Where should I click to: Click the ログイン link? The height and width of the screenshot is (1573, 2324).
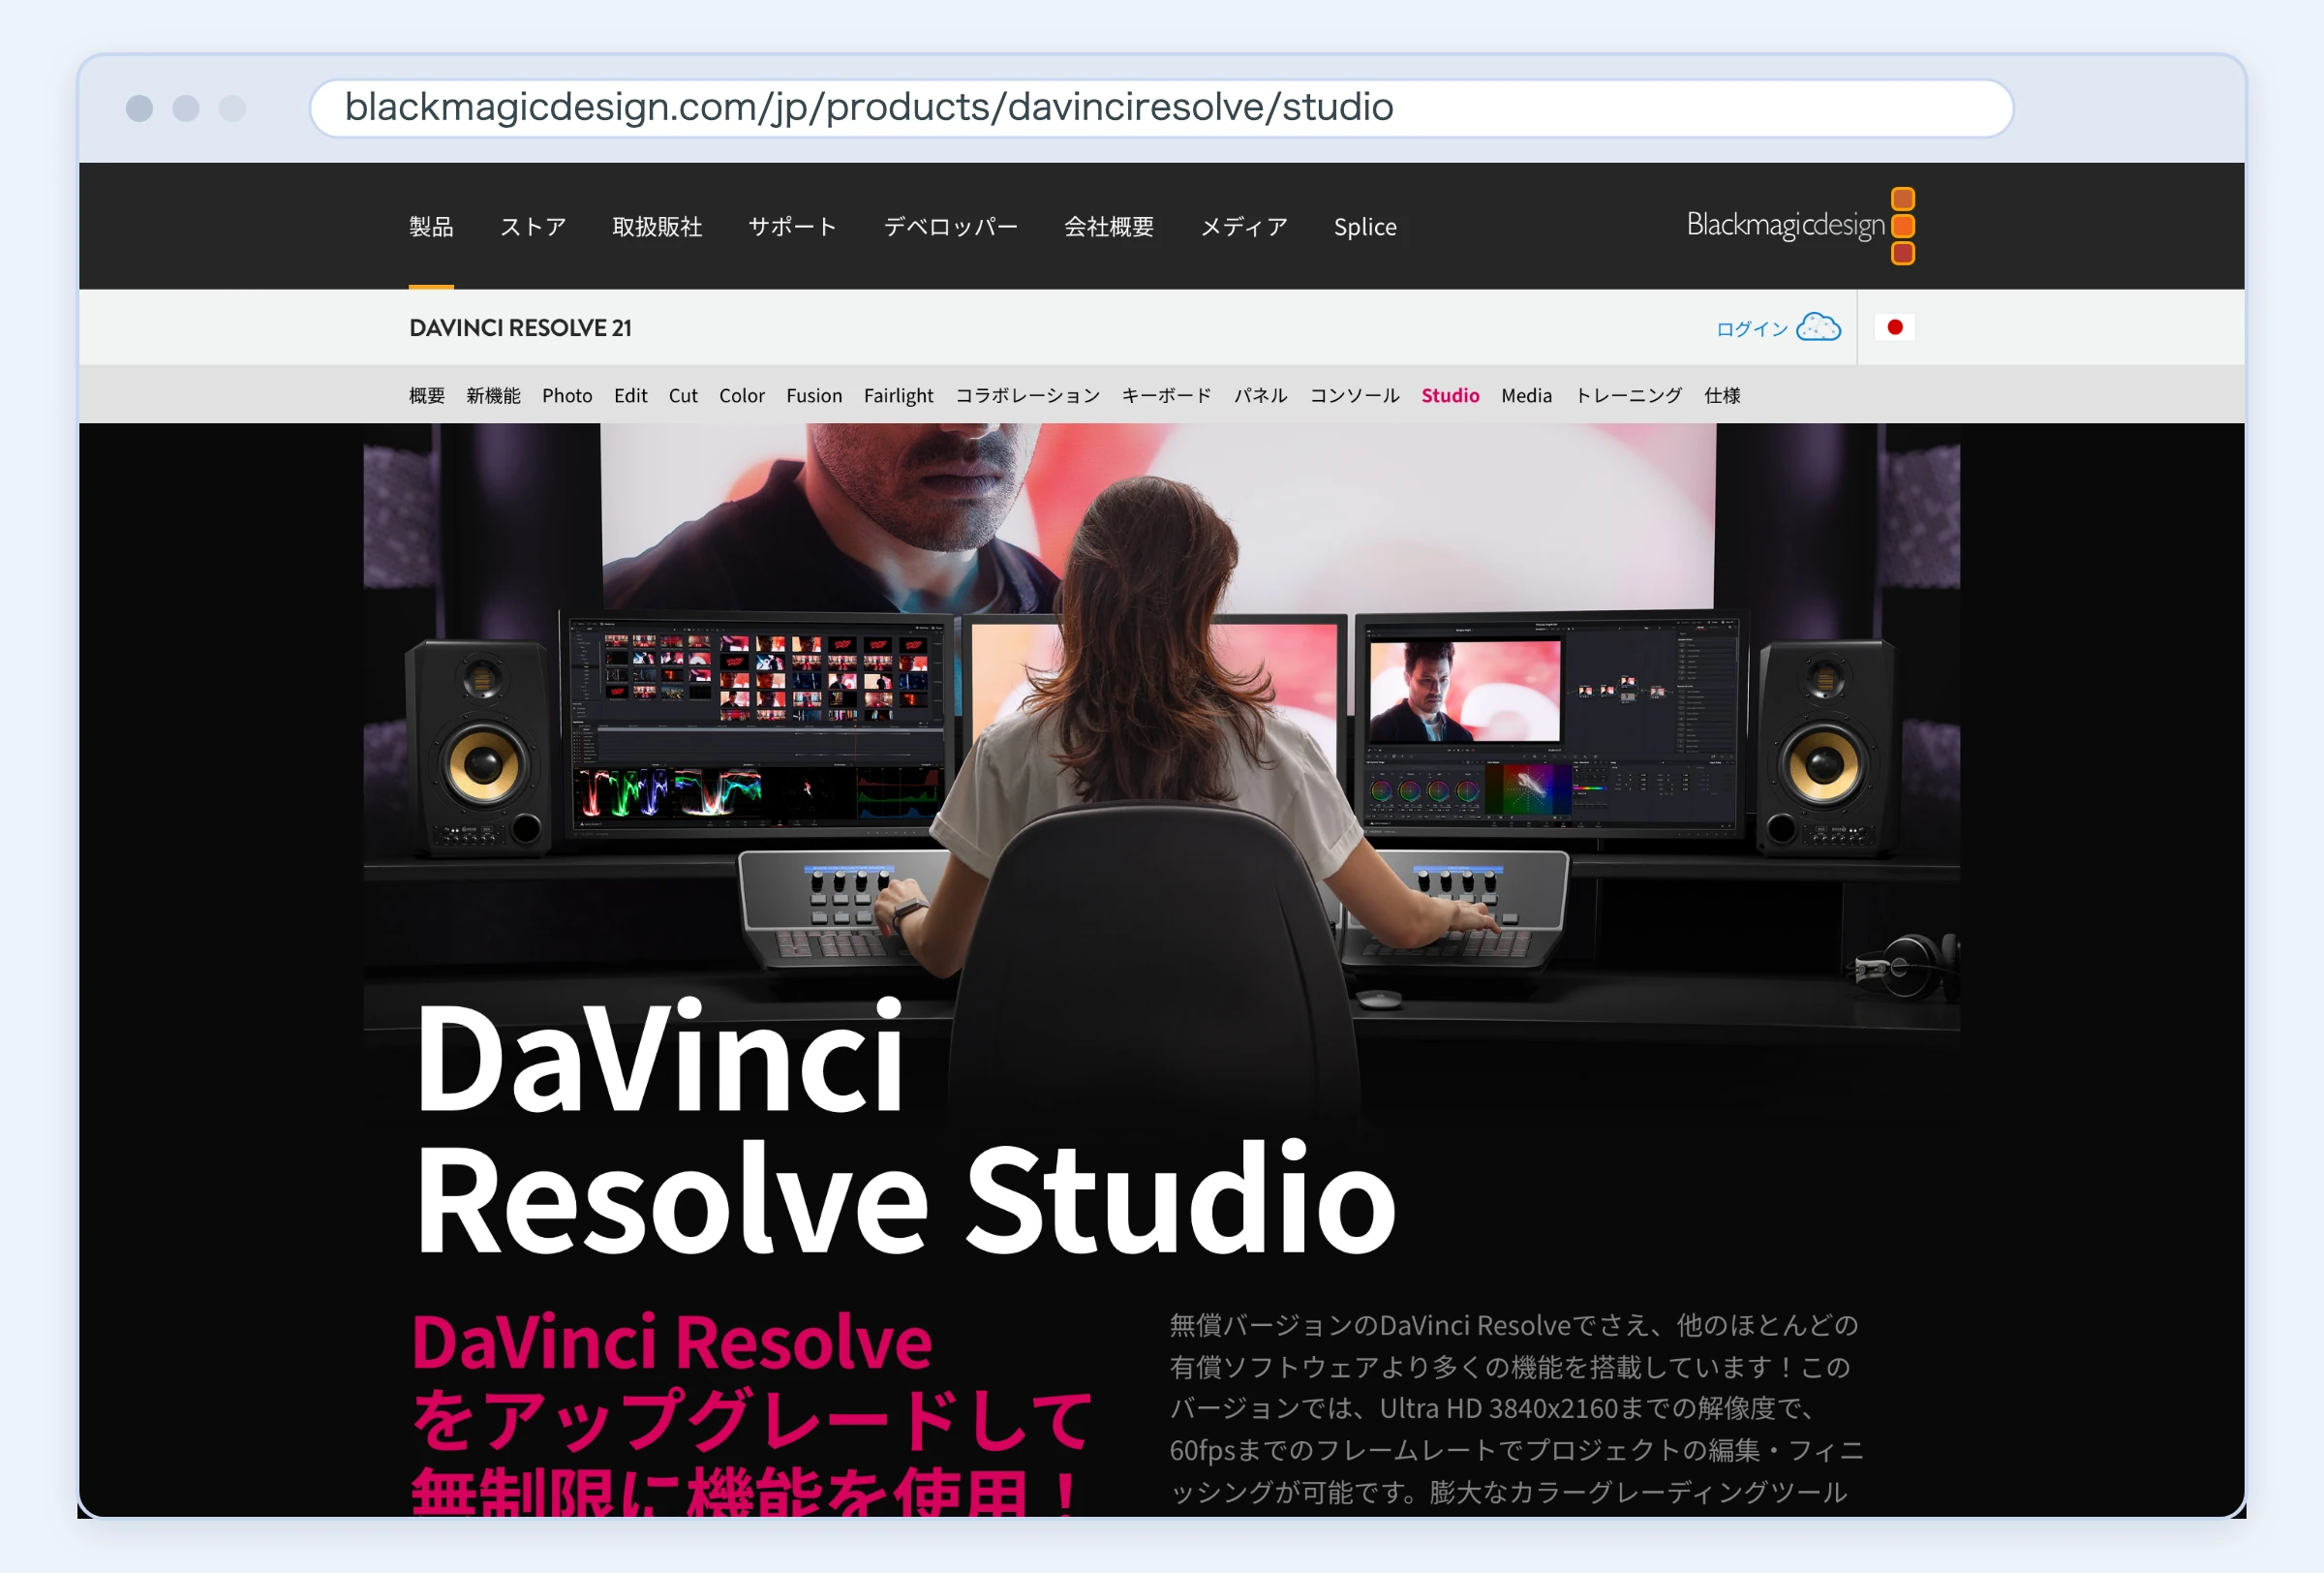pyautogui.click(x=1751, y=329)
